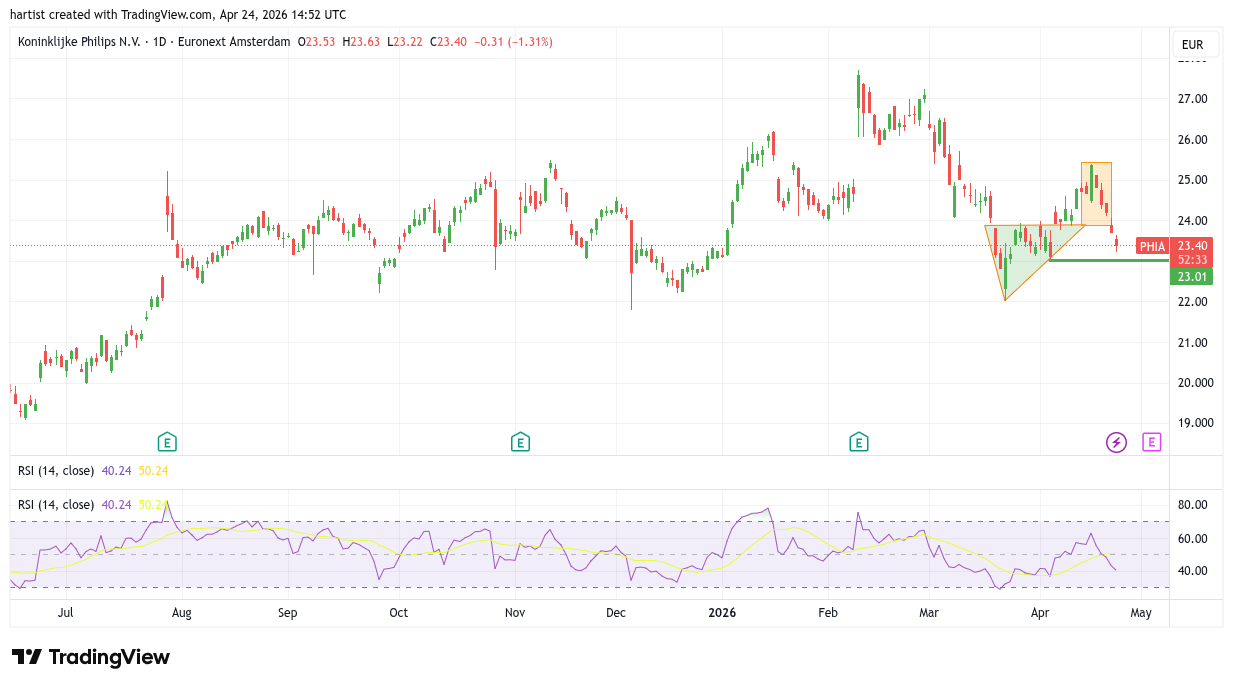Click the TradingView logo at the bottom left

(x=91, y=657)
